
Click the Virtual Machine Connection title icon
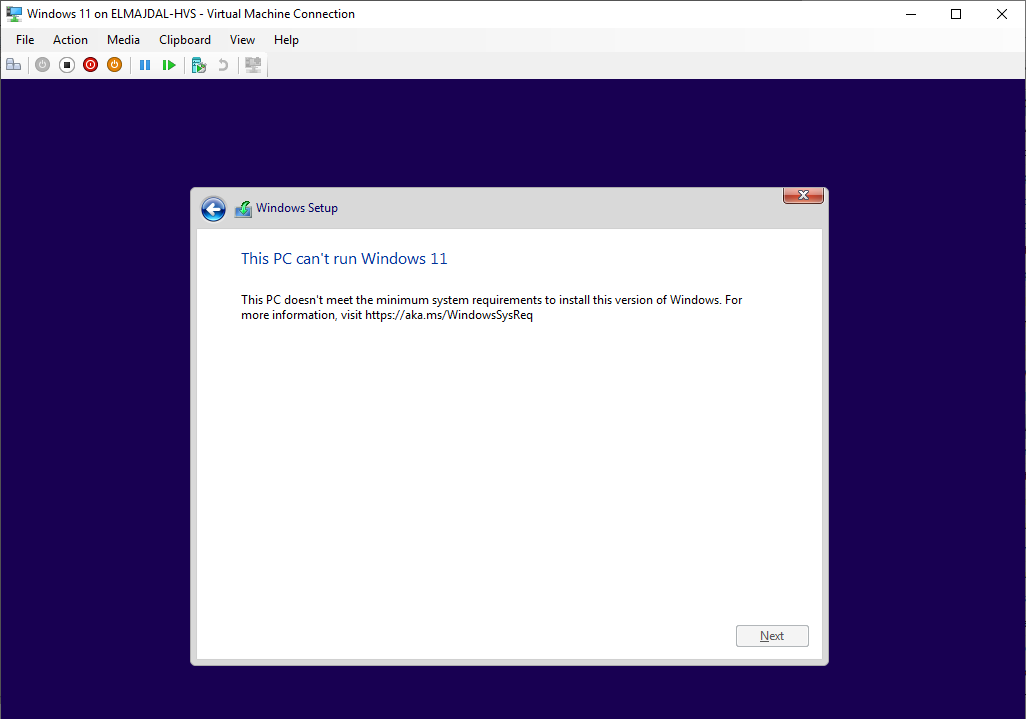tap(14, 14)
